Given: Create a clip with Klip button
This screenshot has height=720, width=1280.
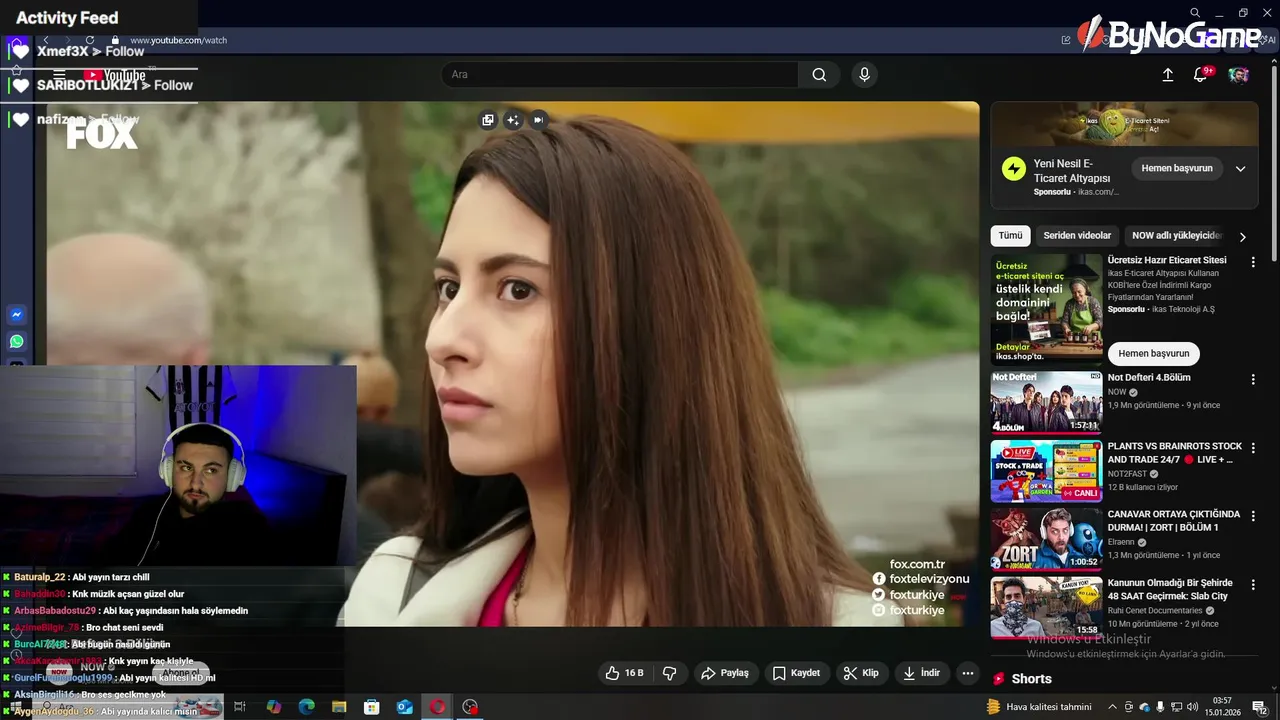Looking at the screenshot, I should [x=861, y=673].
